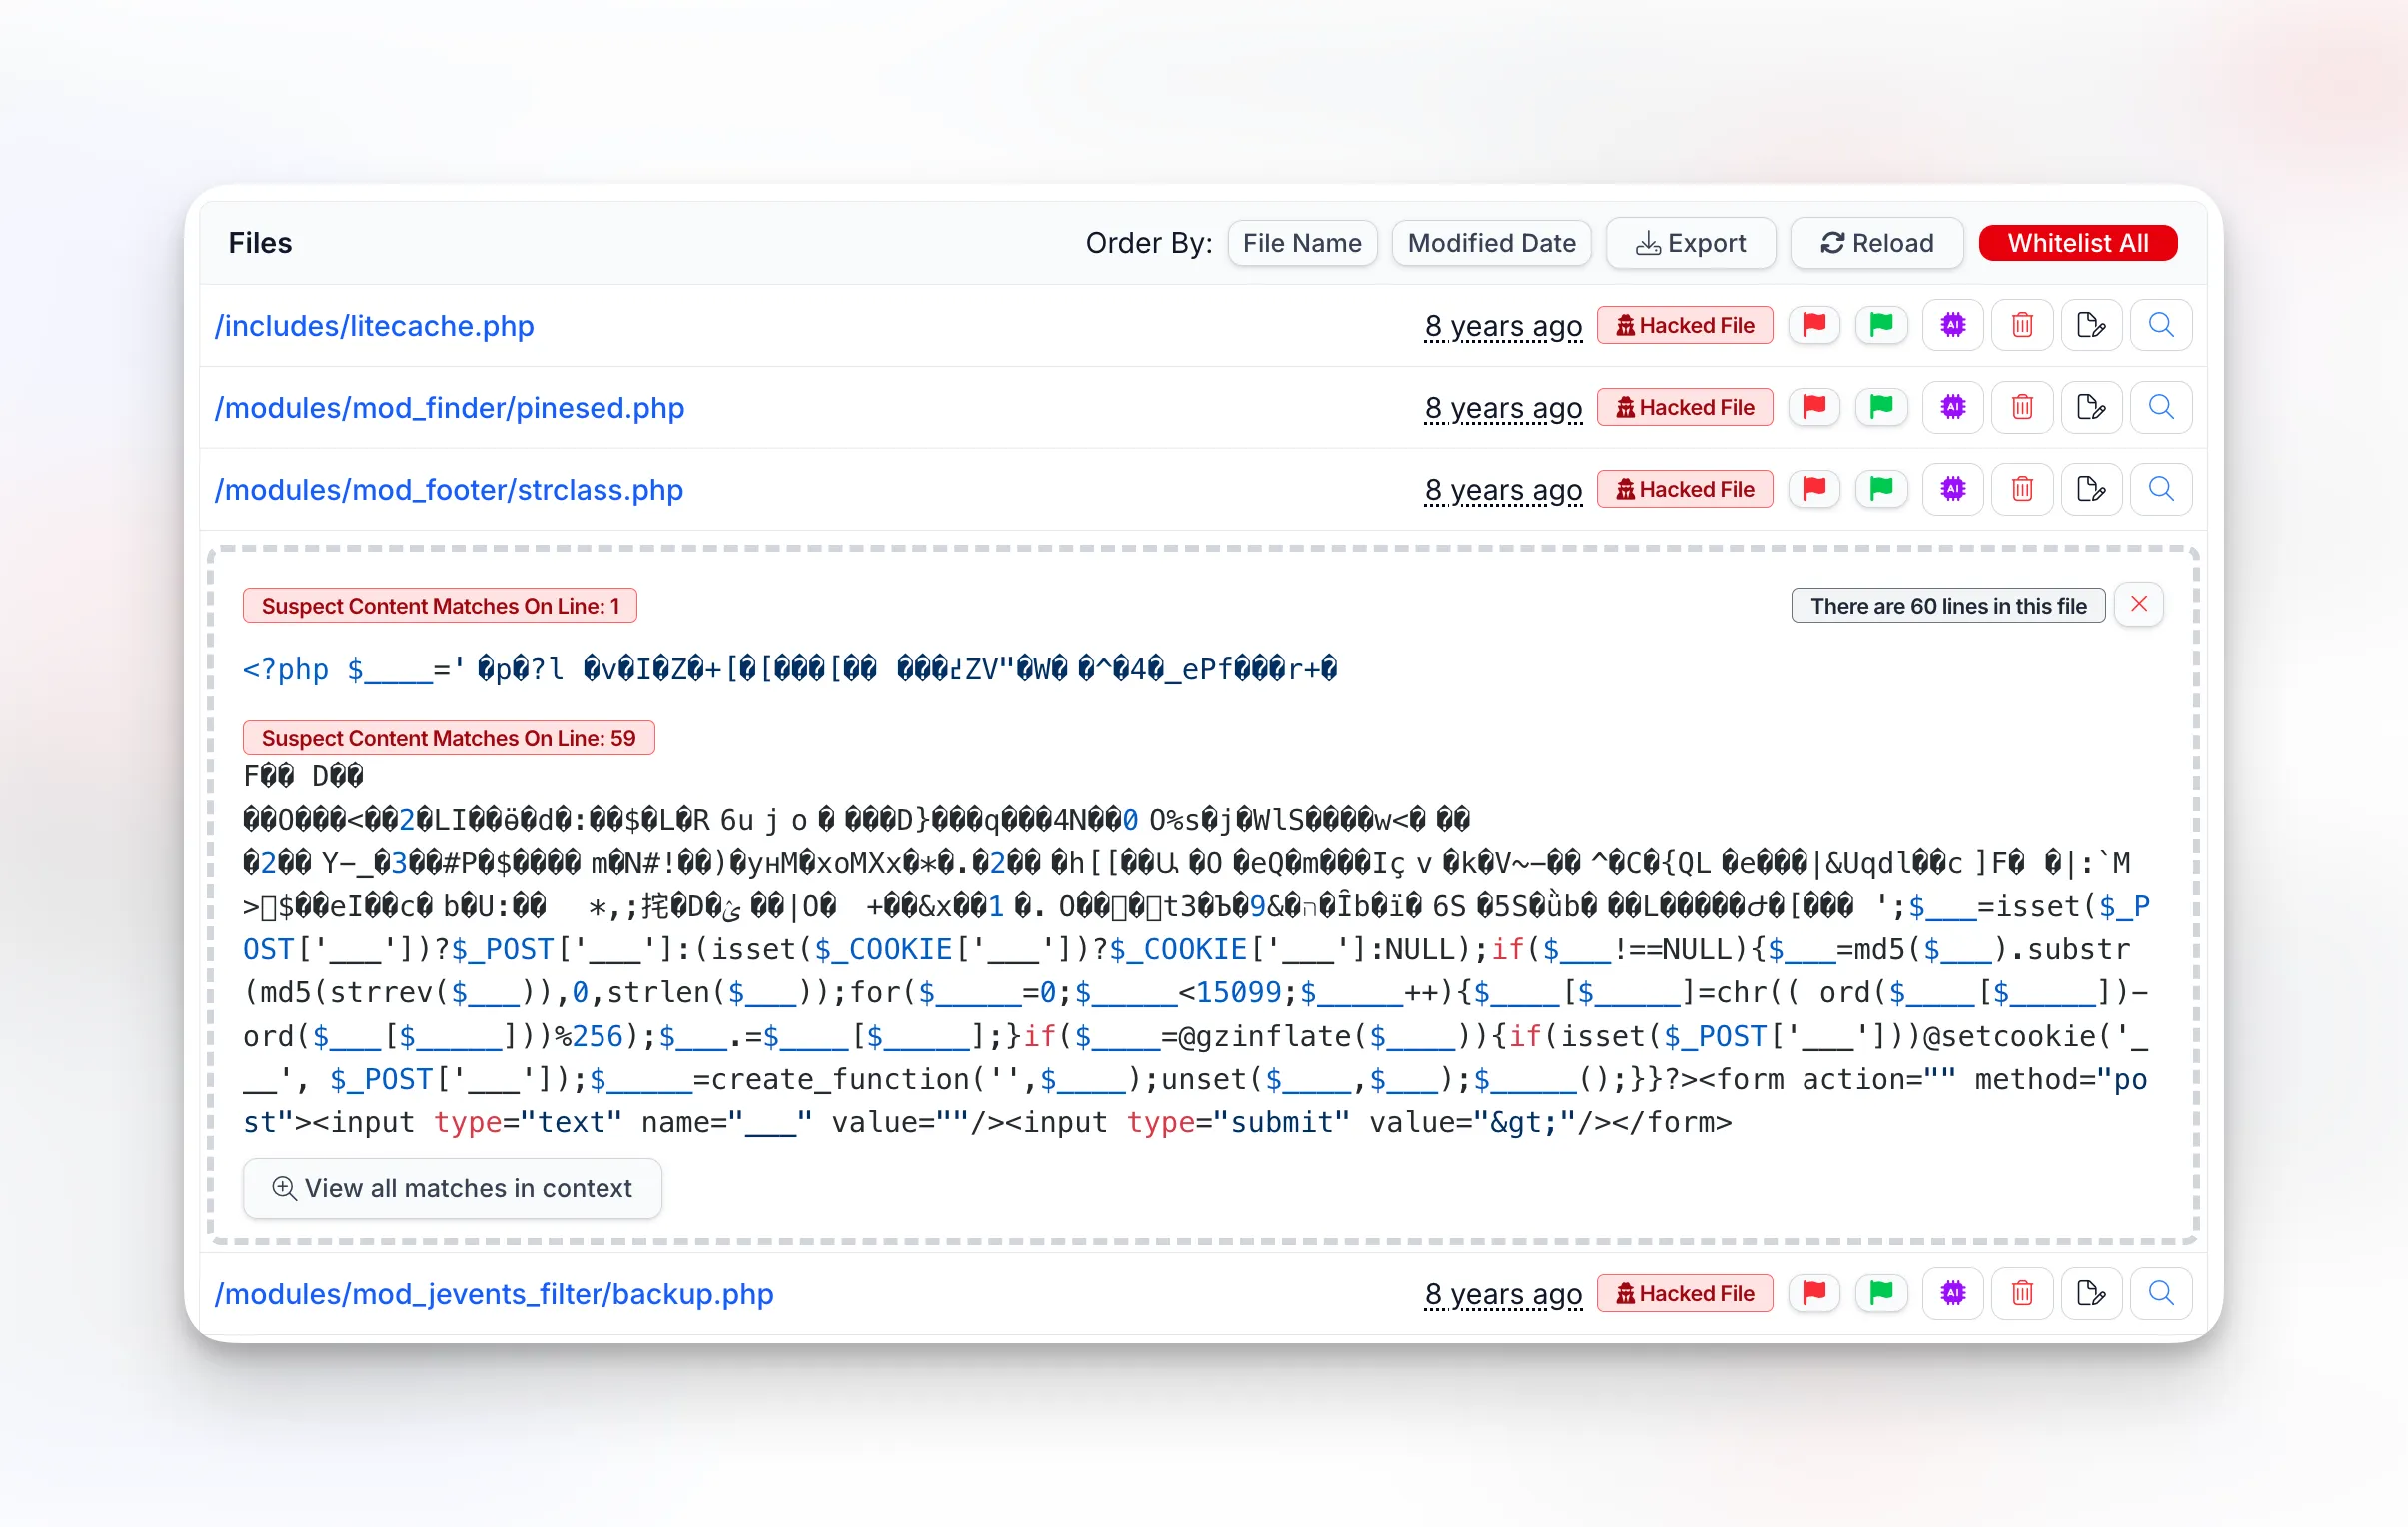Delete strclass.php using the trash icon
Viewport: 2408px width, 1527px height.
point(2022,488)
